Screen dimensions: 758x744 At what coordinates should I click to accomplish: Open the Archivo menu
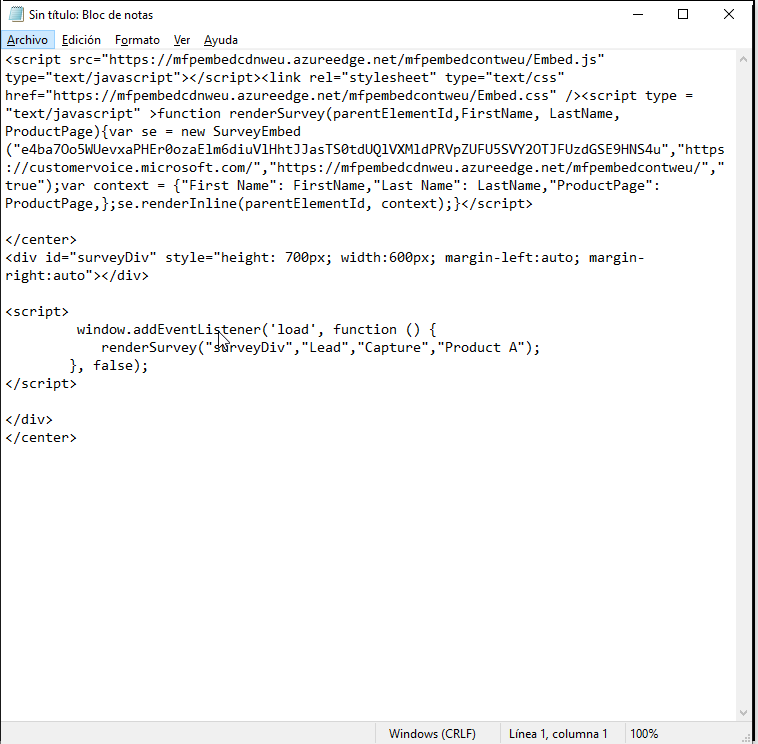(x=28, y=40)
